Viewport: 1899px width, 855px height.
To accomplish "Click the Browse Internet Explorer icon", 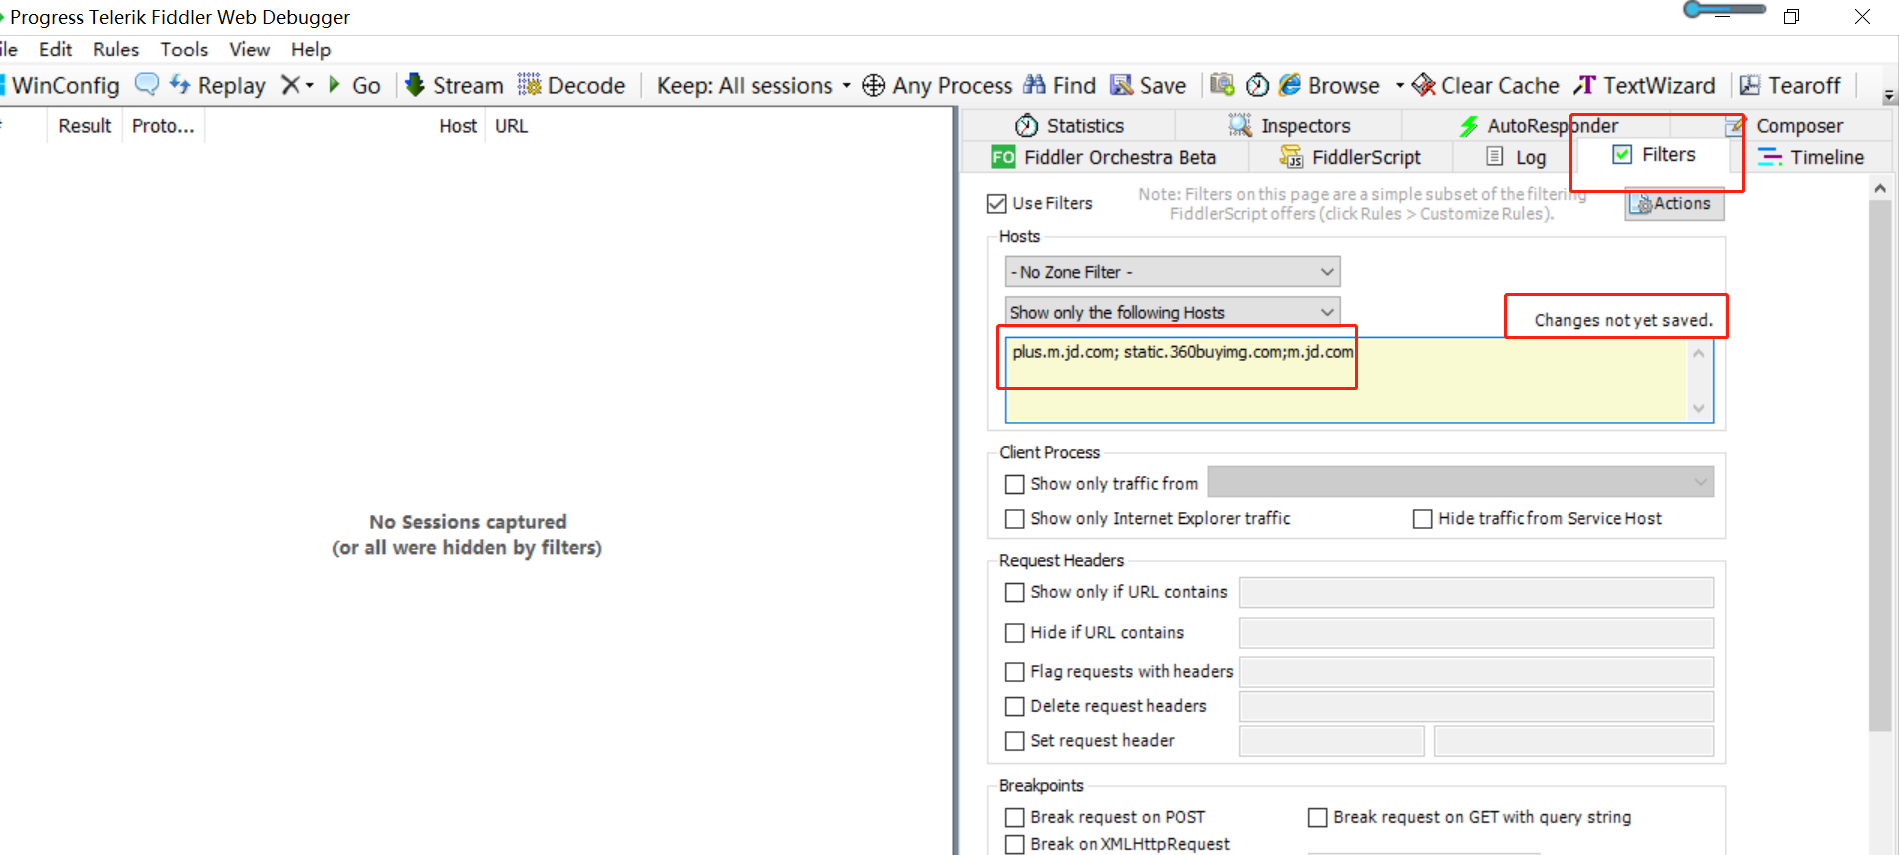I will click(x=1290, y=85).
